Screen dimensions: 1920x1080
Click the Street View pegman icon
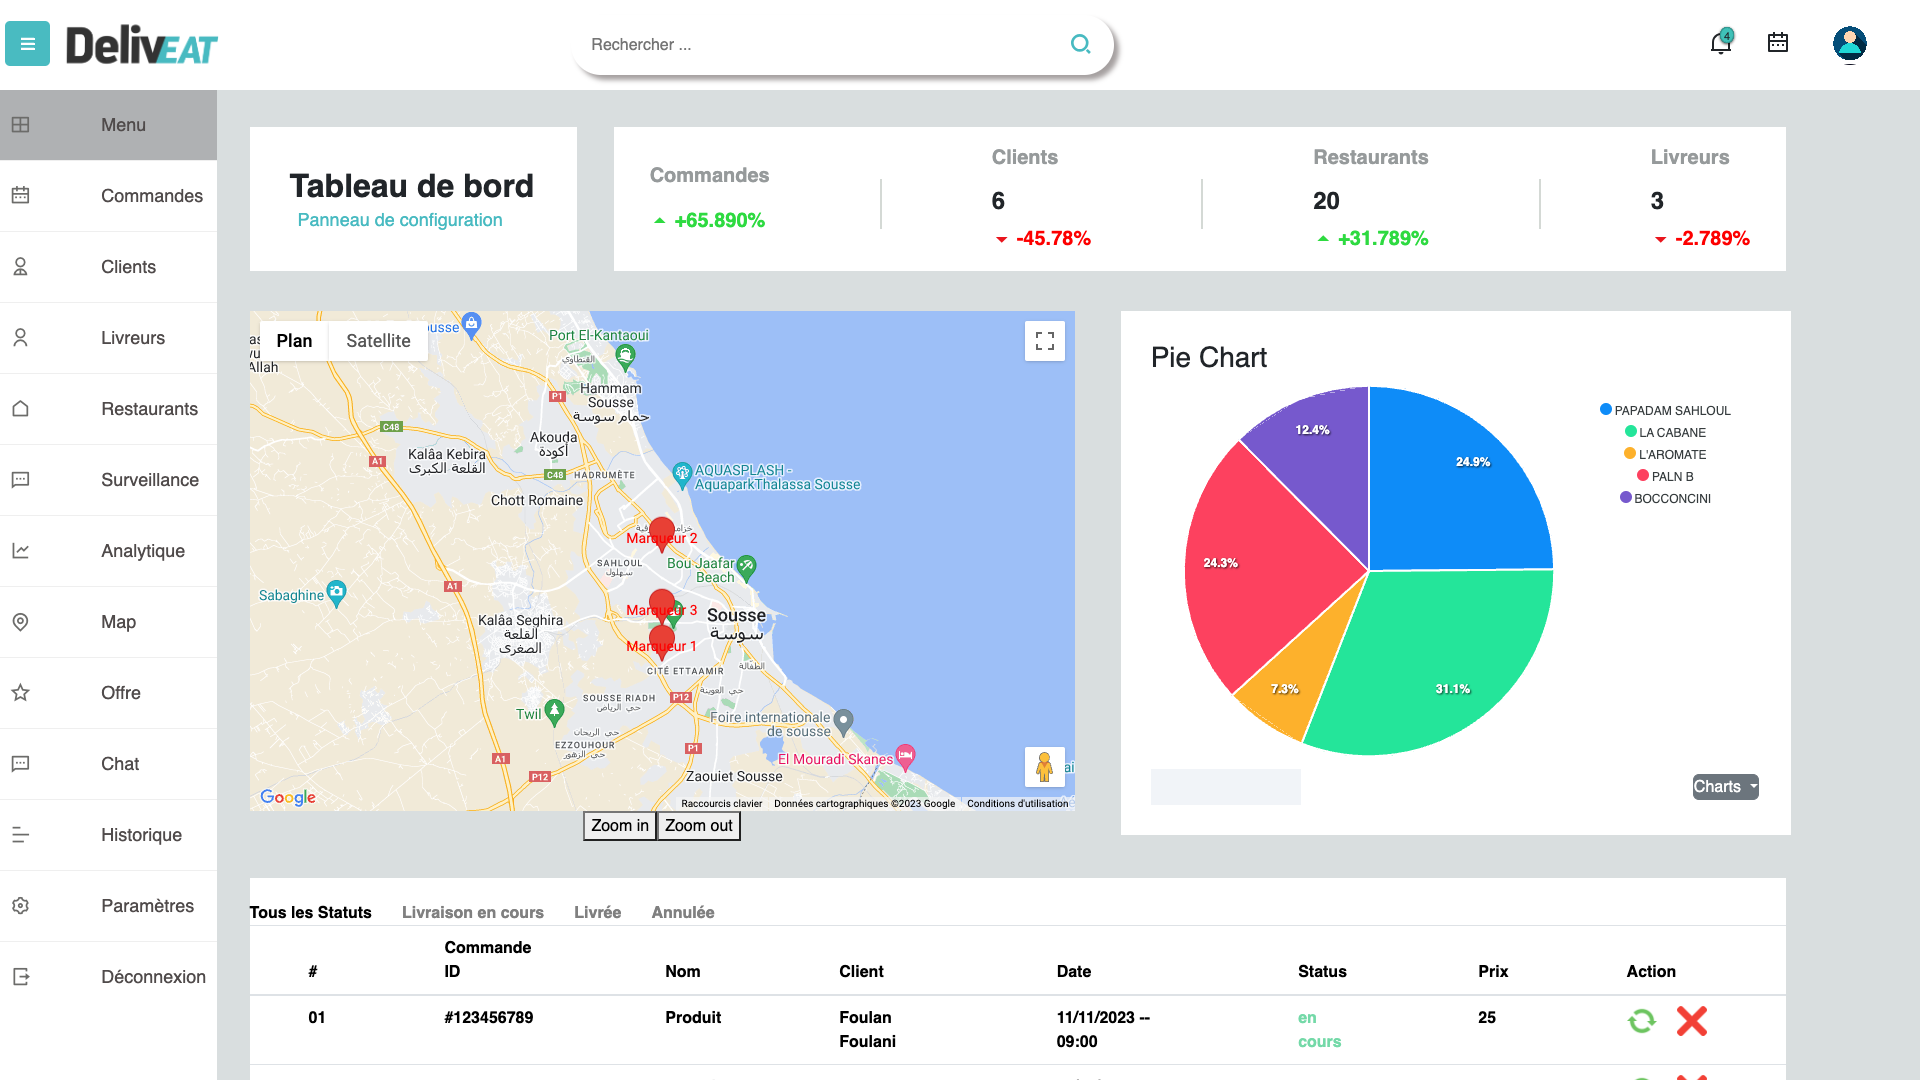coord(1044,767)
